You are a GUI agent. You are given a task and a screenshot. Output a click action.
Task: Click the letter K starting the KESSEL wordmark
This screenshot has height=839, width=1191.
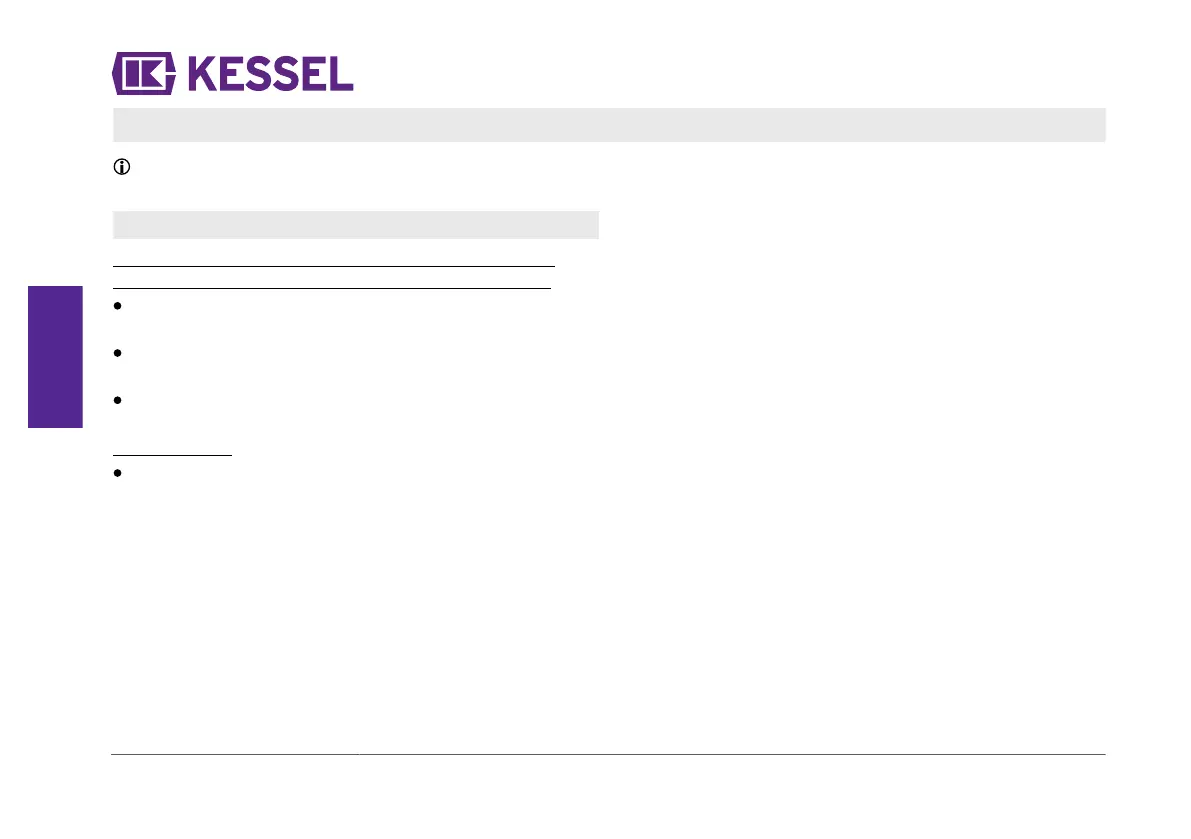[204, 74]
